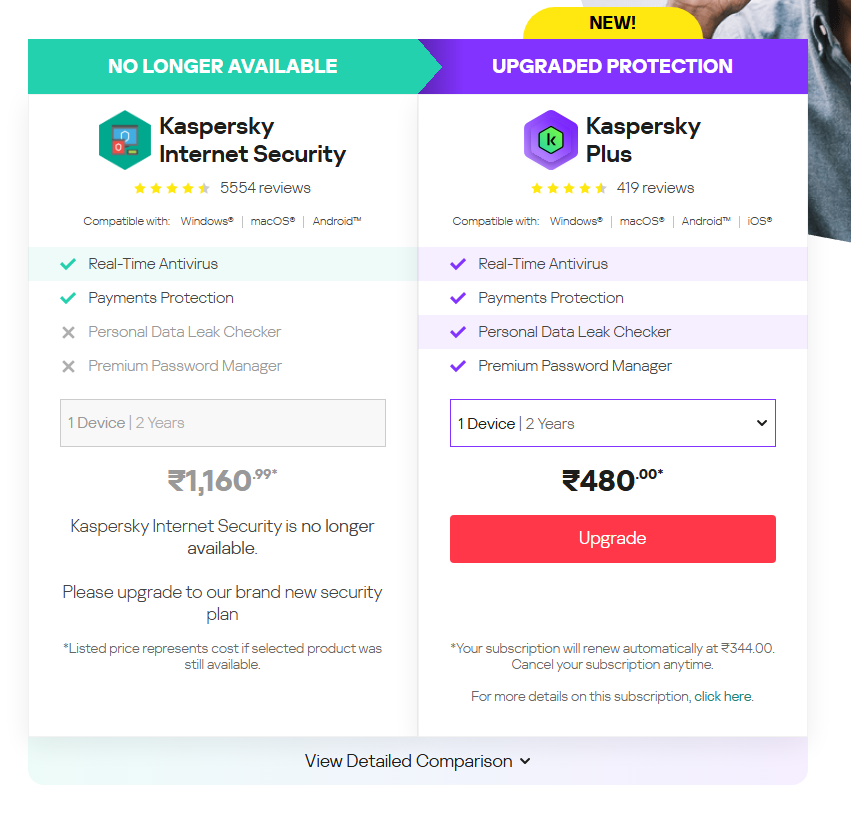The height and width of the screenshot is (833, 851).
Task: Expand View Detailed Comparison
Action: (x=417, y=761)
